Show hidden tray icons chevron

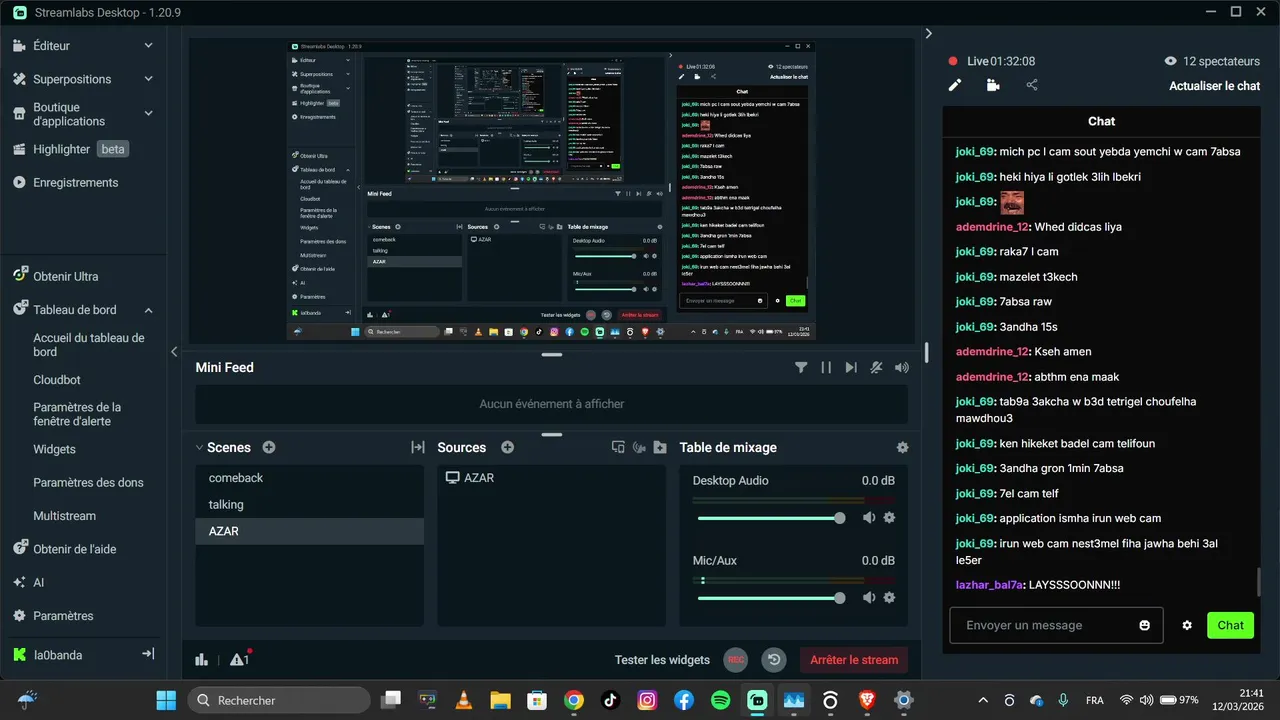(983, 700)
